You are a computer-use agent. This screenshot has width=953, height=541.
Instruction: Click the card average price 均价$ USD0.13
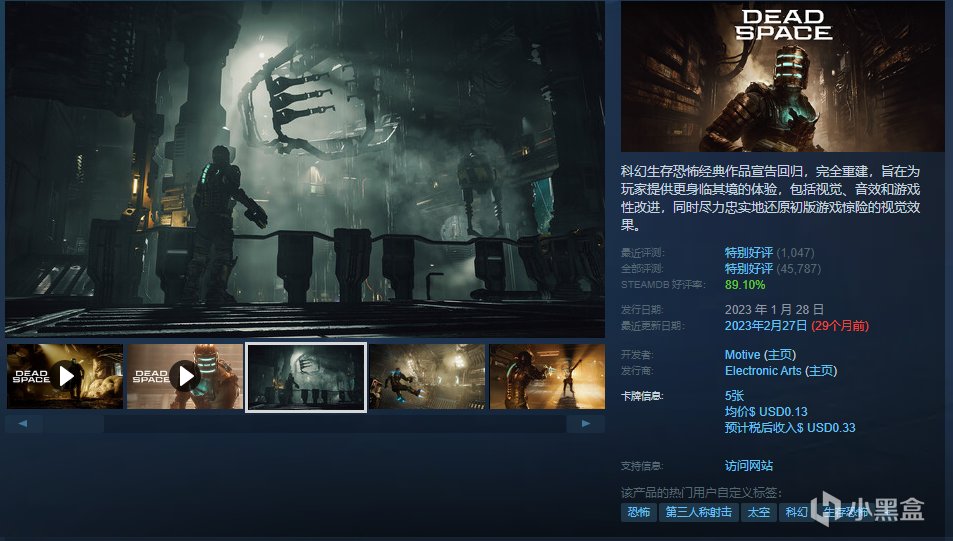pos(766,412)
